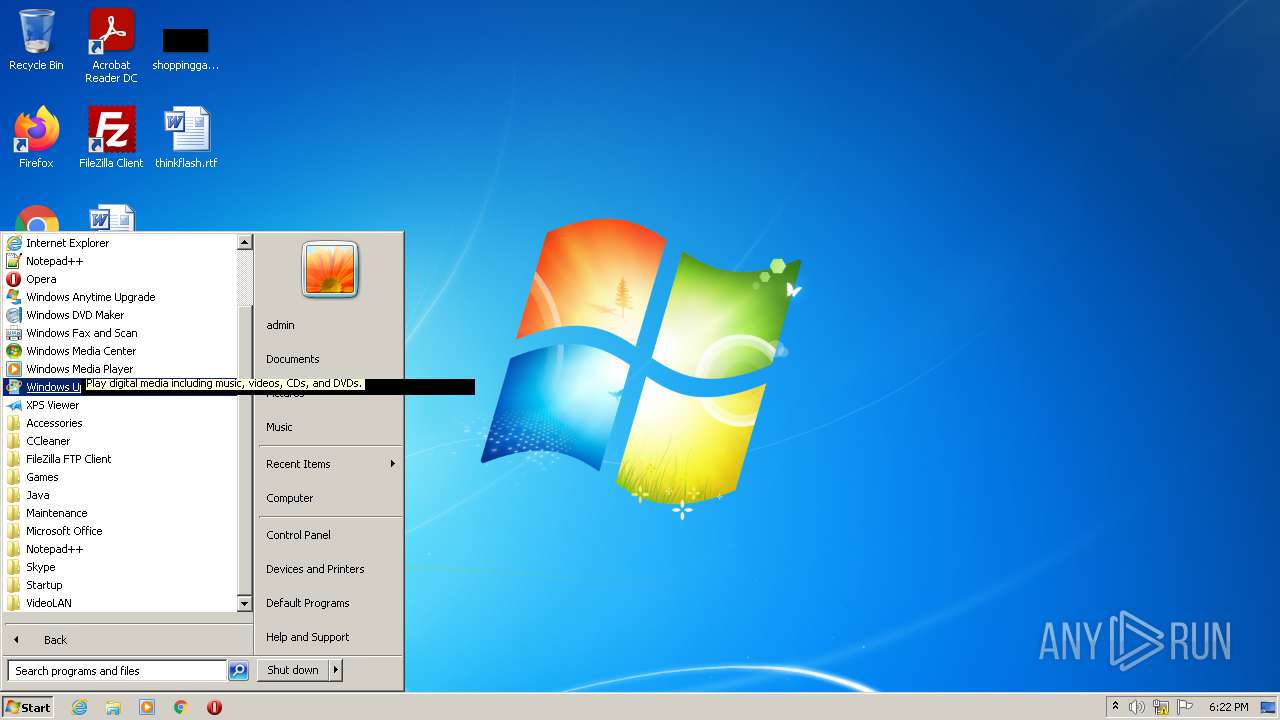Open thinkflash.rtf document icon
Screen dimensions: 1280x720
[x=186, y=137]
